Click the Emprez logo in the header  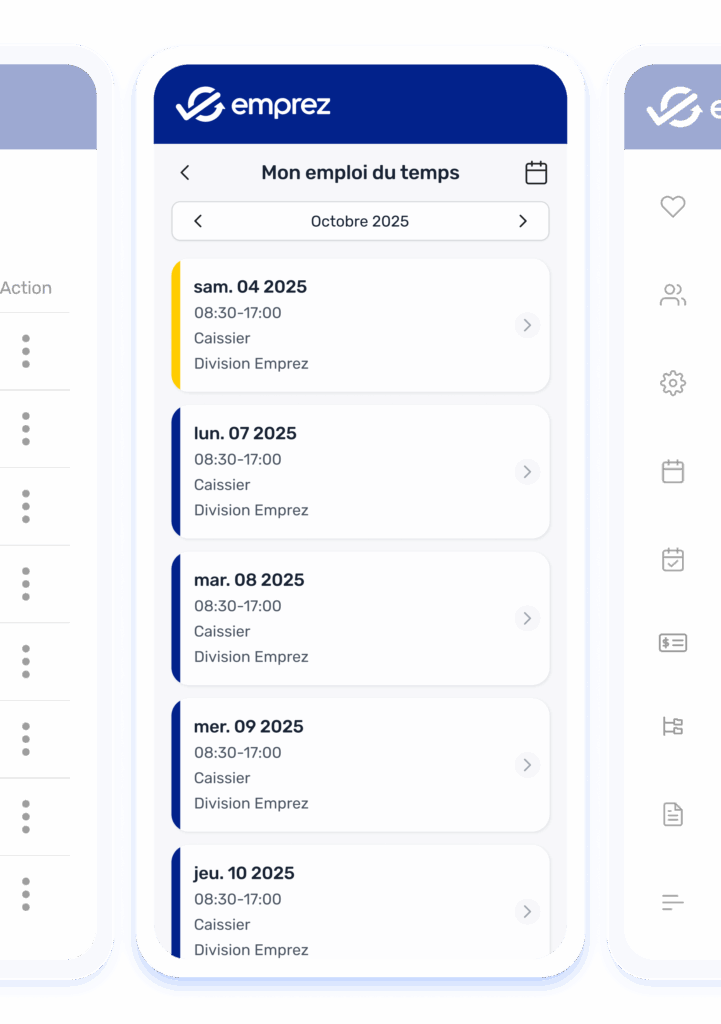click(253, 105)
